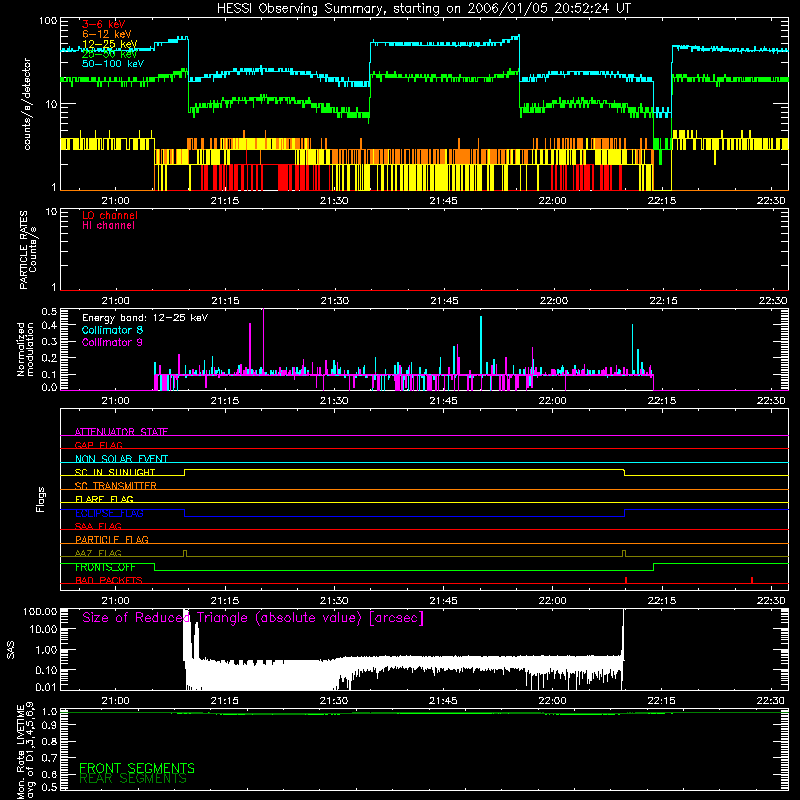Click the HESSI Observing Summary title text

[x=423, y=9]
